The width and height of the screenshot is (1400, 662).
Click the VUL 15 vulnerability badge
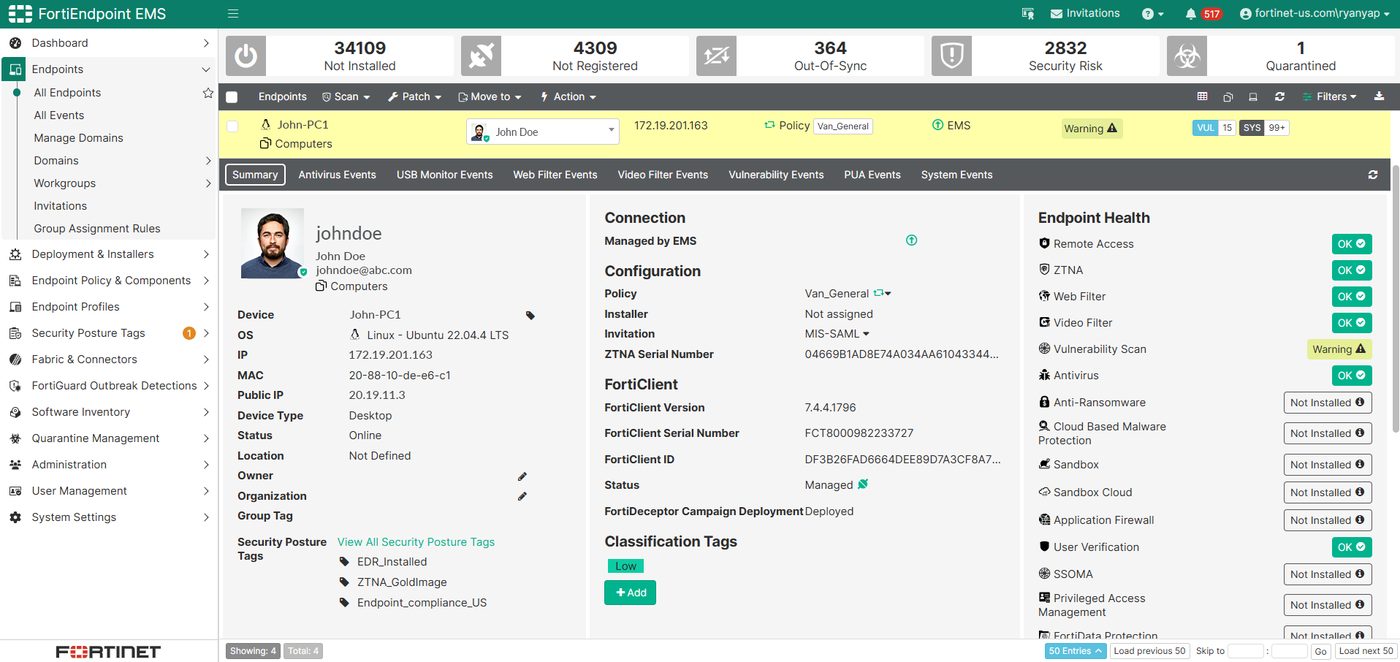1214,128
